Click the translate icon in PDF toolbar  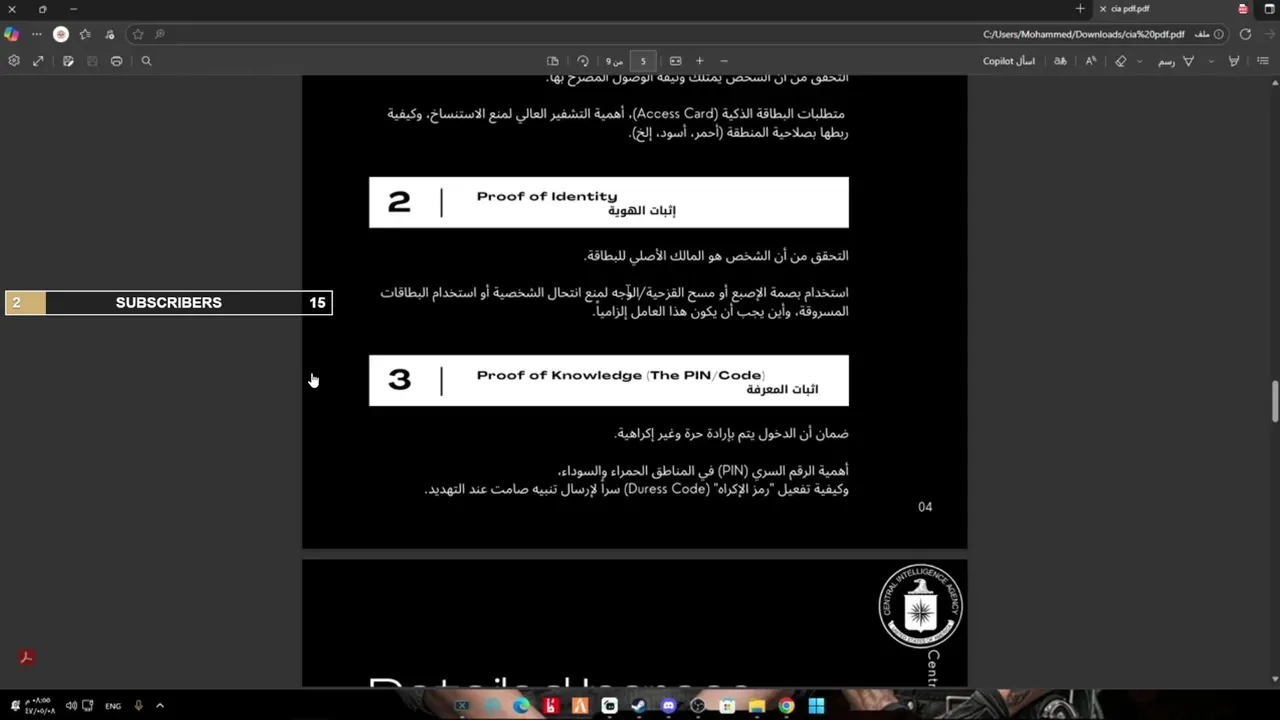point(1060,61)
